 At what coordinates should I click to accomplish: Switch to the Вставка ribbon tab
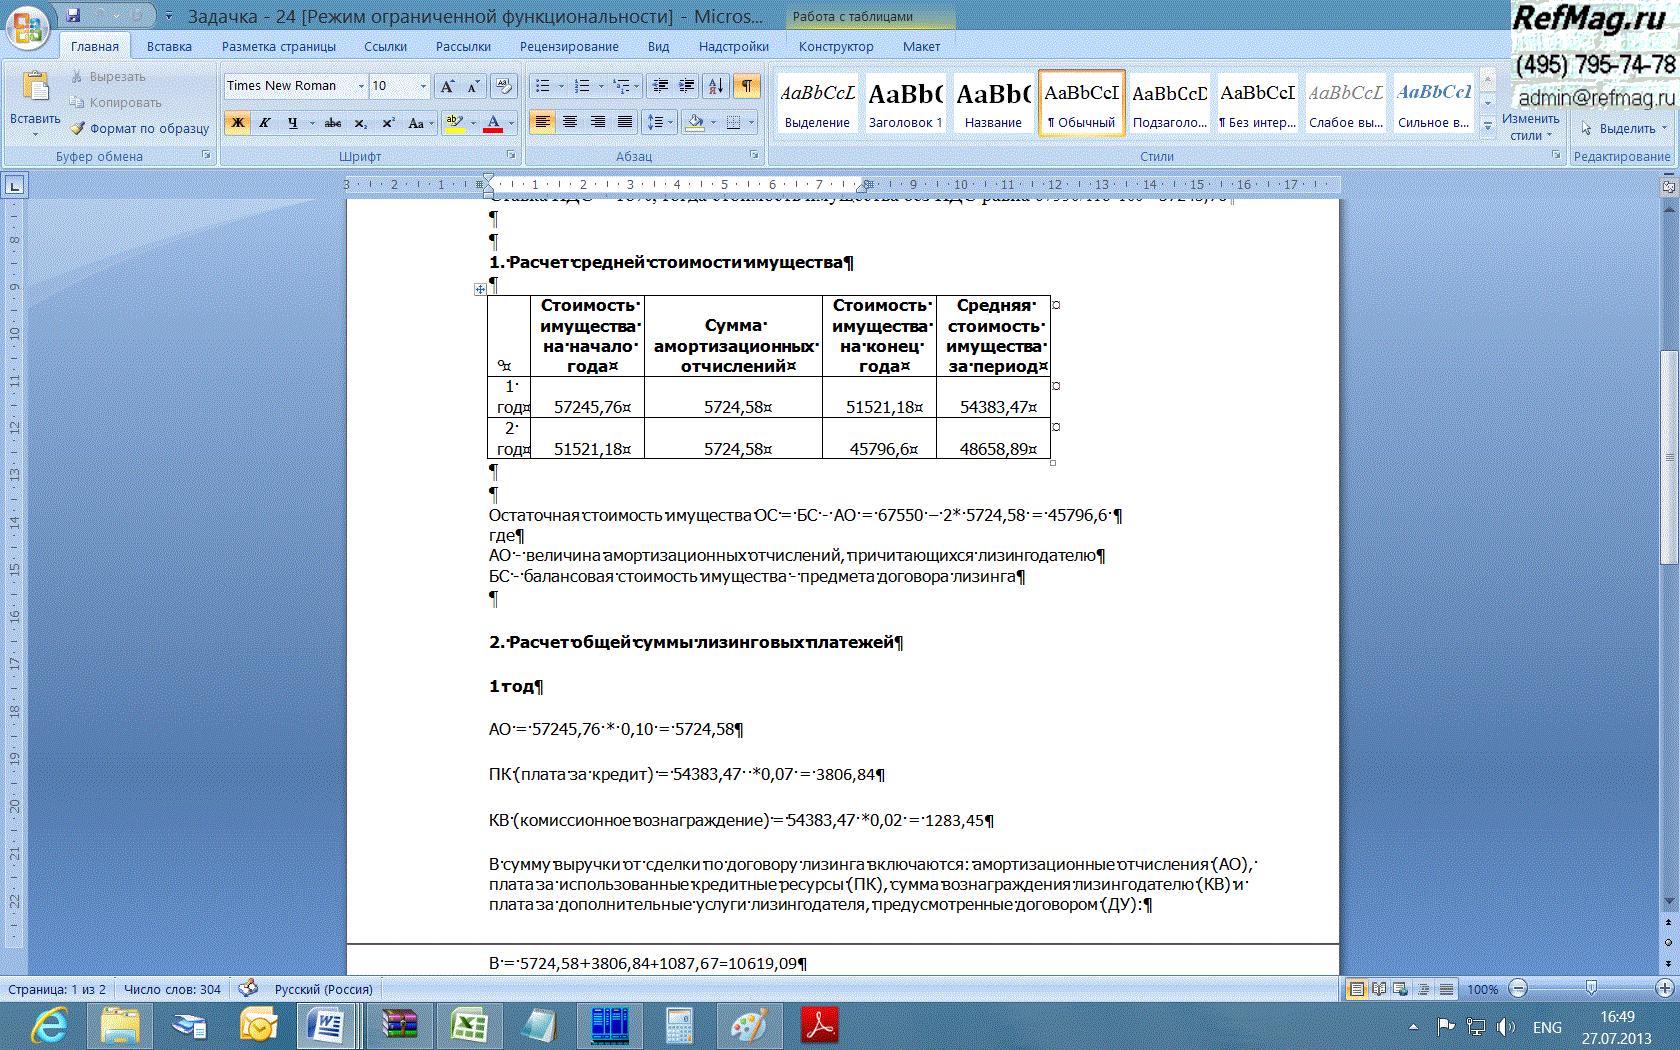coord(169,46)
